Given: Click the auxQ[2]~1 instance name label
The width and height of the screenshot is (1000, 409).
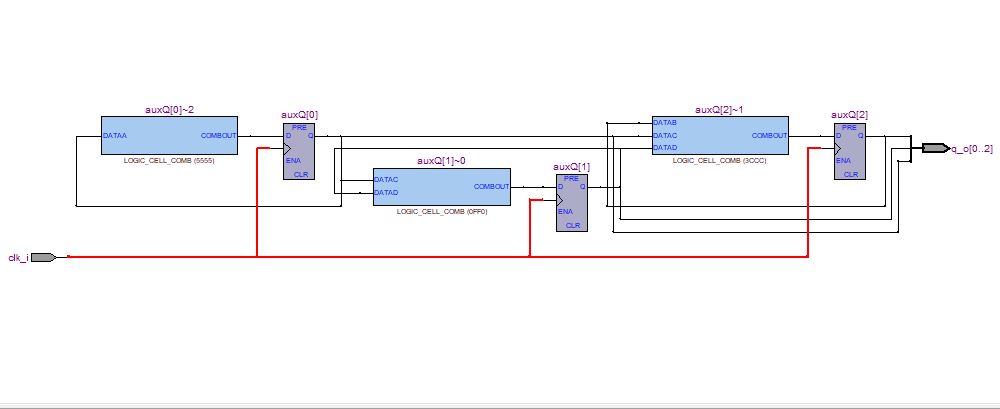Looking at the screenshot, I should click(719, 107).
